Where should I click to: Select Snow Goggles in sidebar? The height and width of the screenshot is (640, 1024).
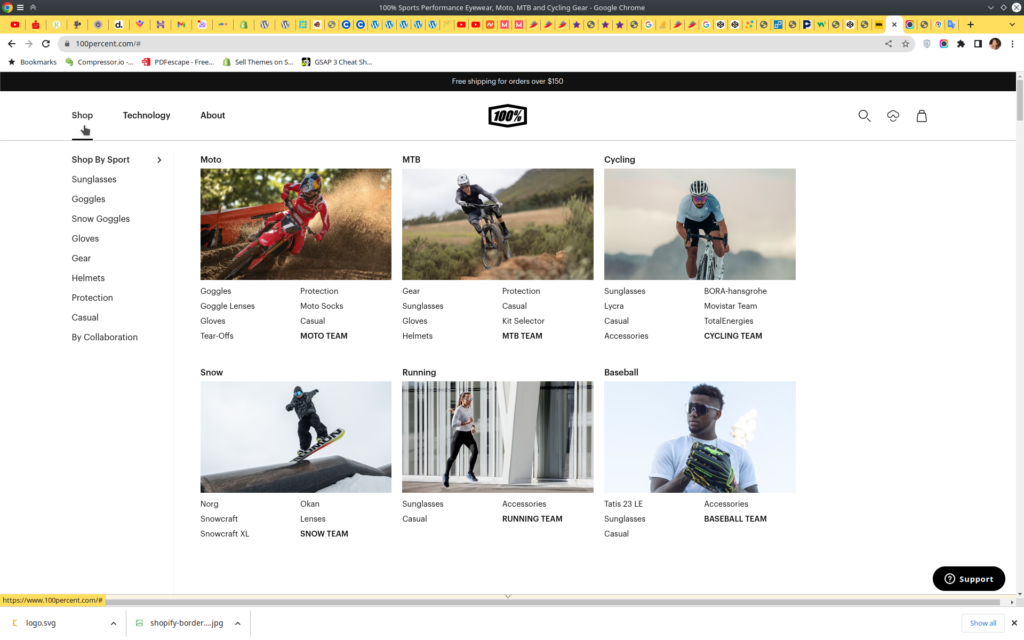tap(100, 219)
